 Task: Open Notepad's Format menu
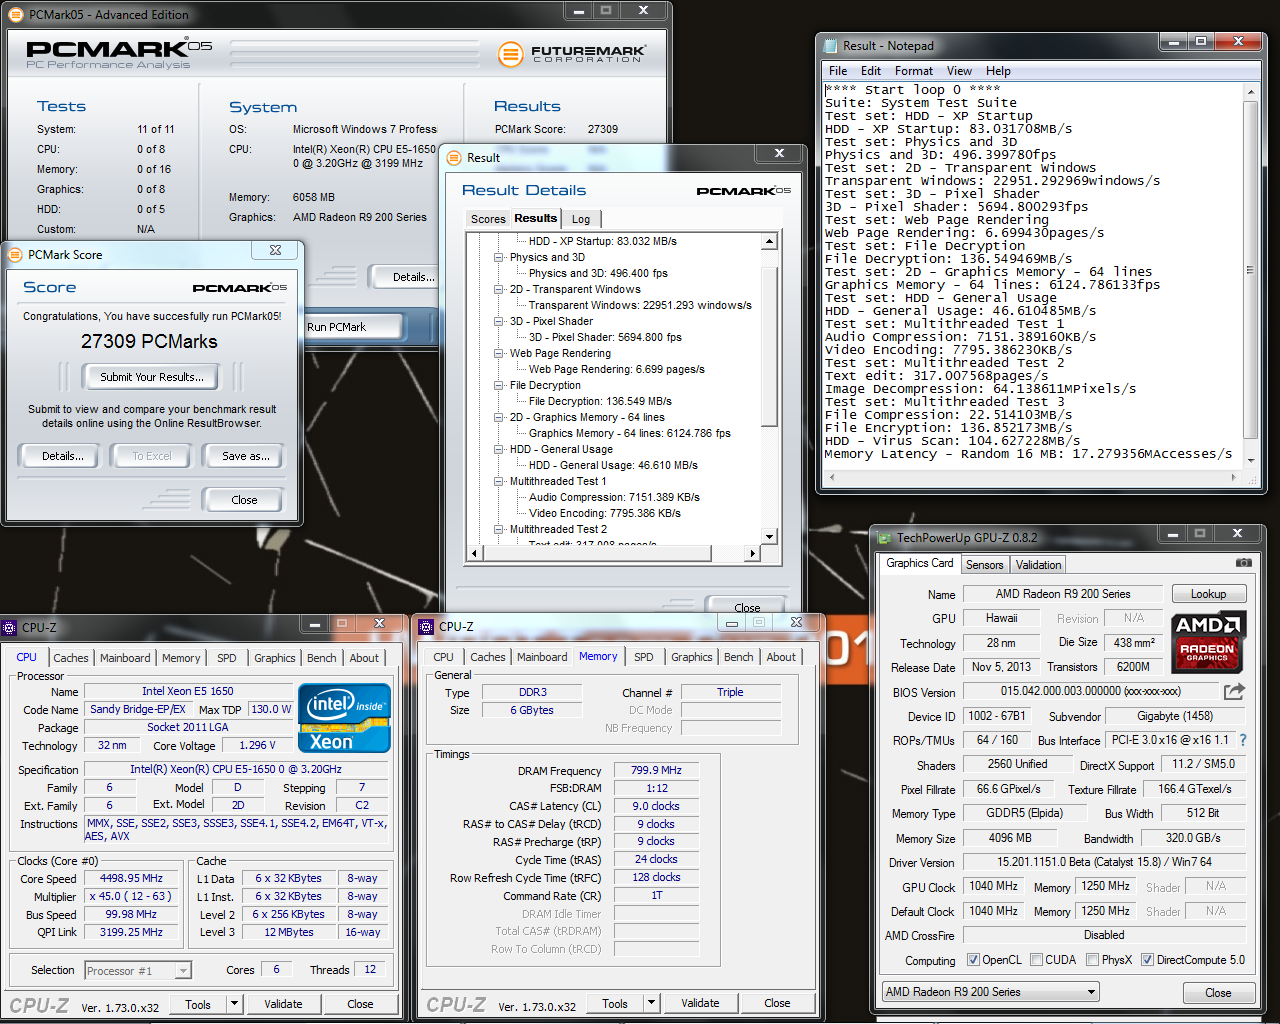click(x=913, y=71)
